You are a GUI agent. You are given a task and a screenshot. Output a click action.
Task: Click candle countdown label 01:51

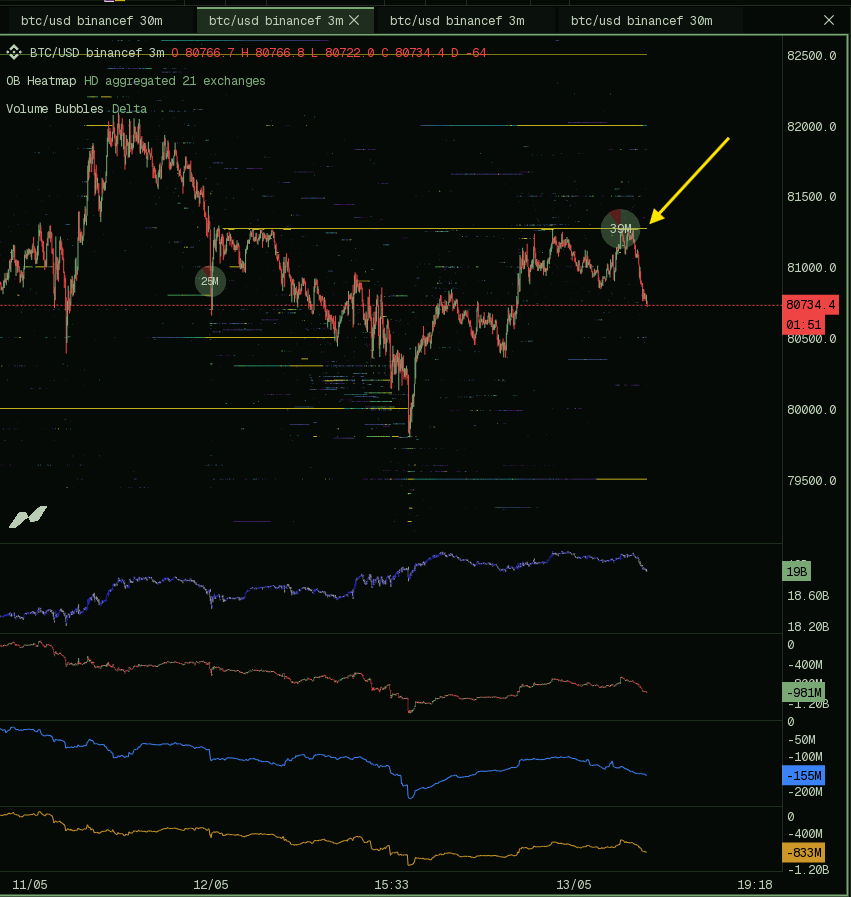coord(803,324)
